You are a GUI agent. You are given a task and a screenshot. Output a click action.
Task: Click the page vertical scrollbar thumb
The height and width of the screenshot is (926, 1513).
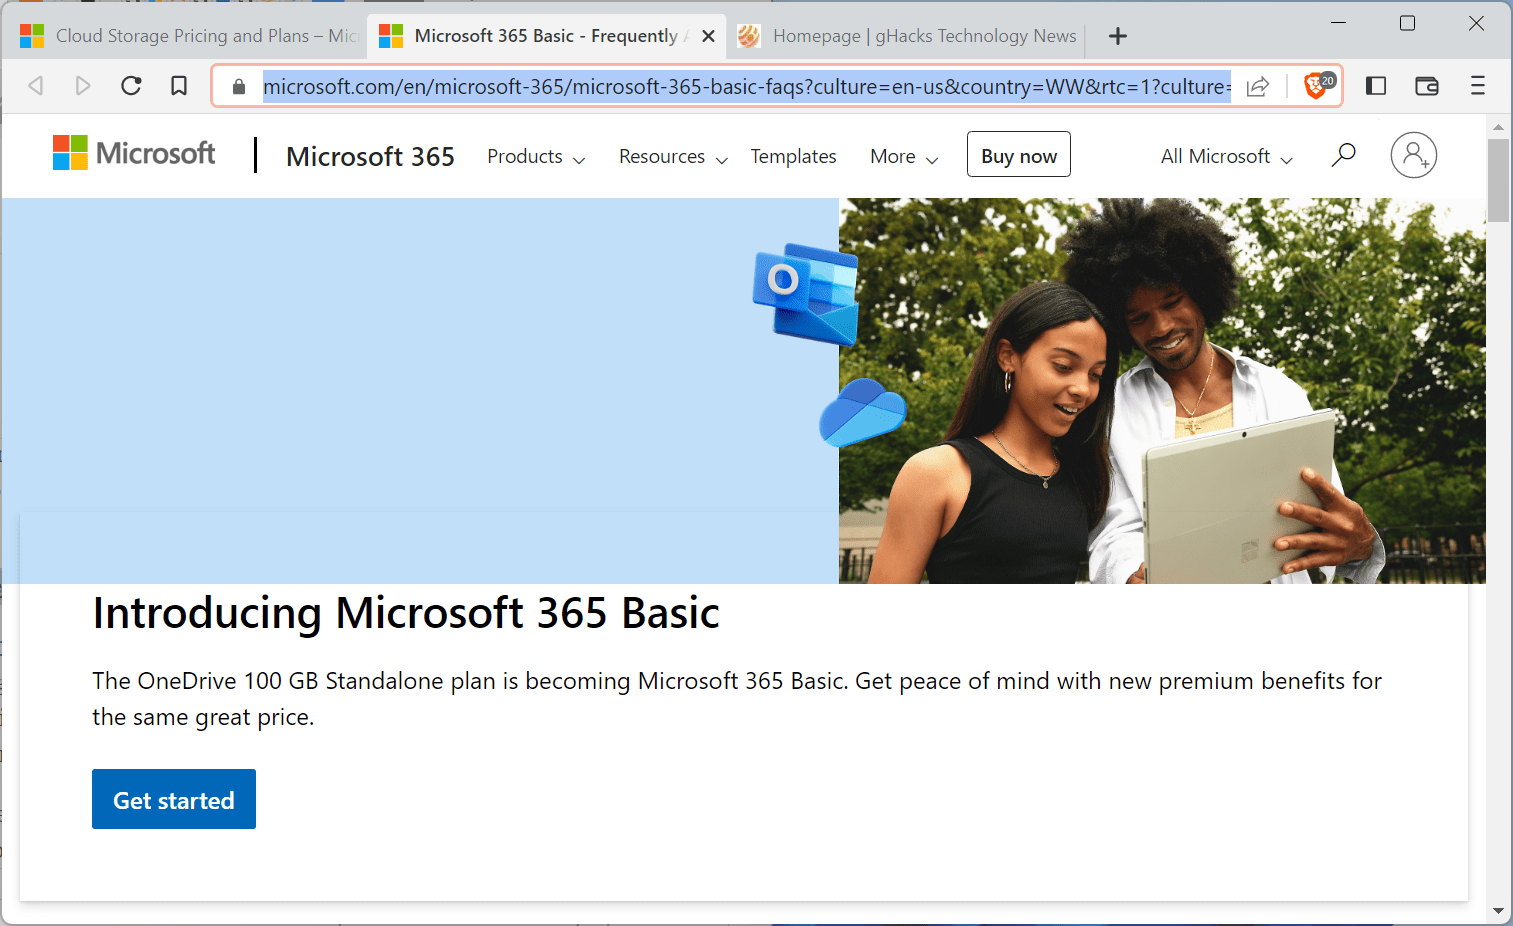click(x=1498, y=180)
